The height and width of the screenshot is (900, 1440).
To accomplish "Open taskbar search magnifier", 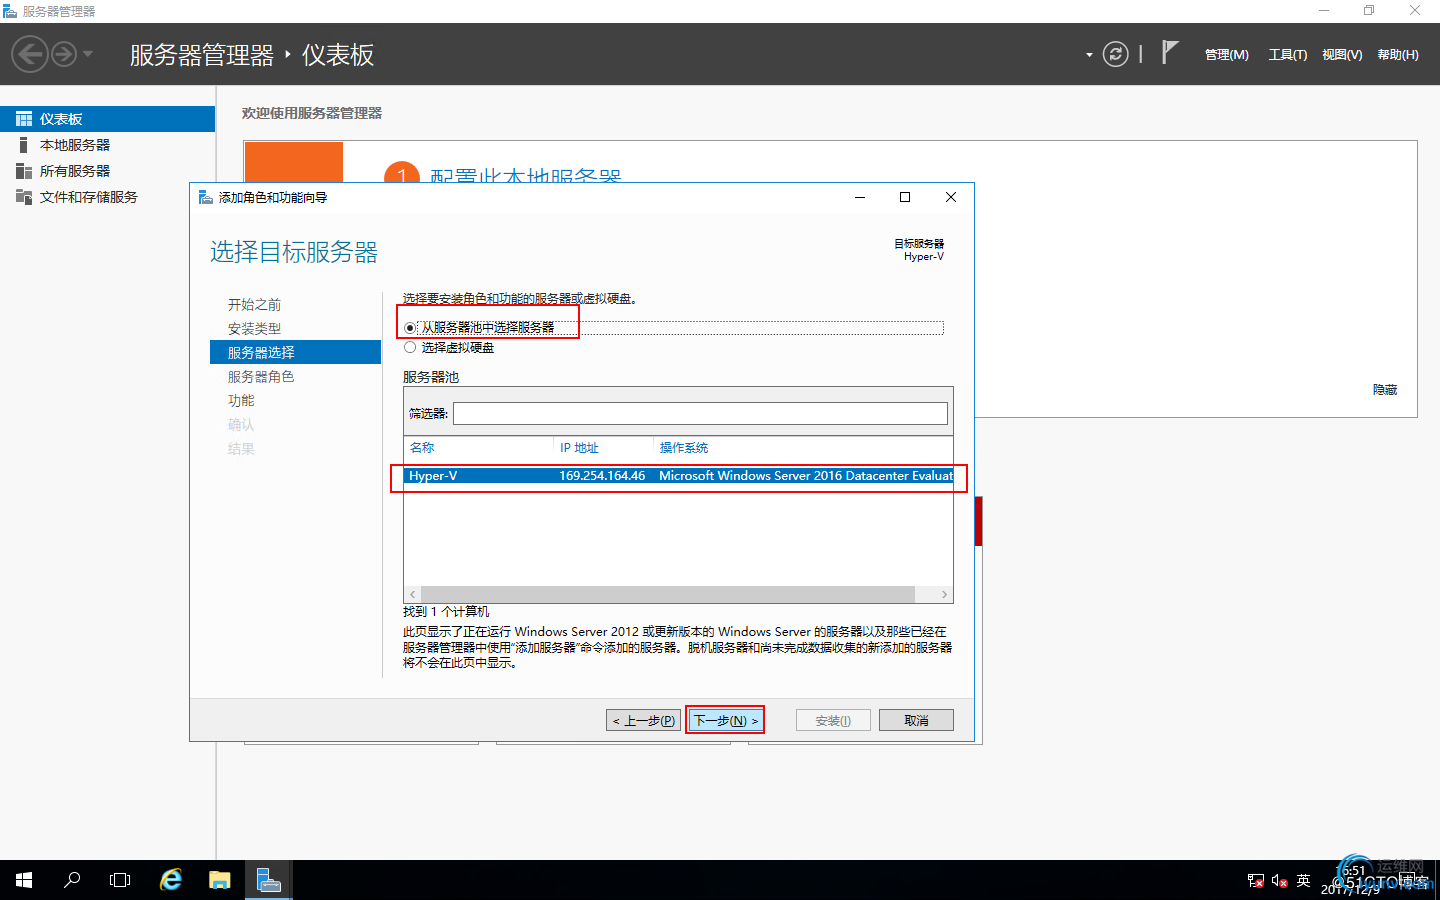I will [72, 880].
